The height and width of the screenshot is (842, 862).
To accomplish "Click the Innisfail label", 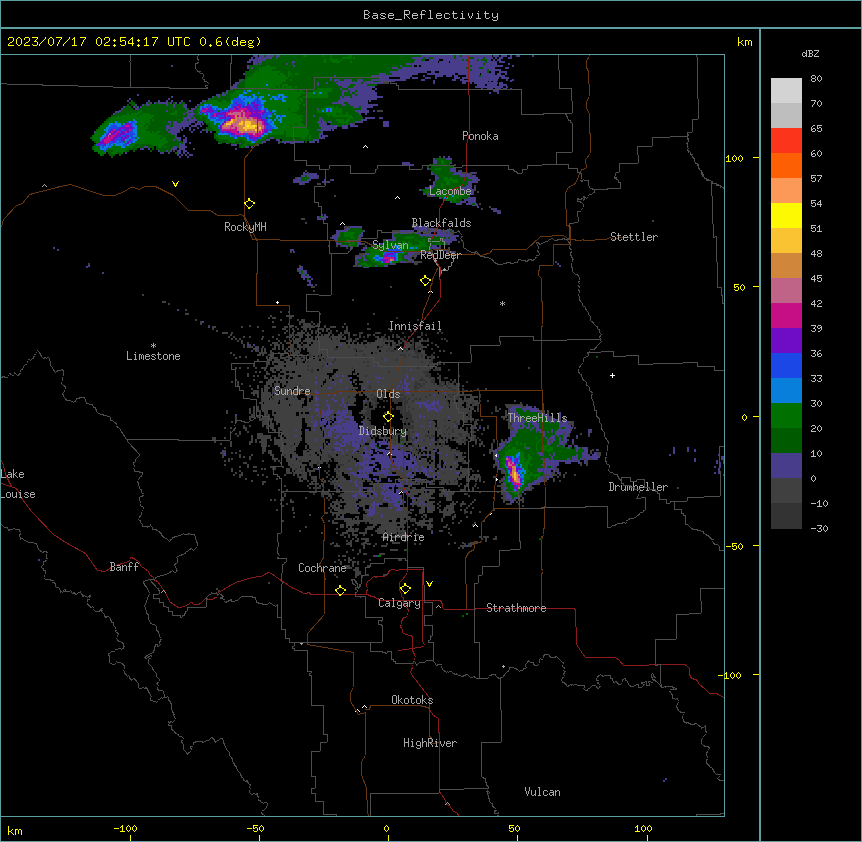I will [415, 326].
